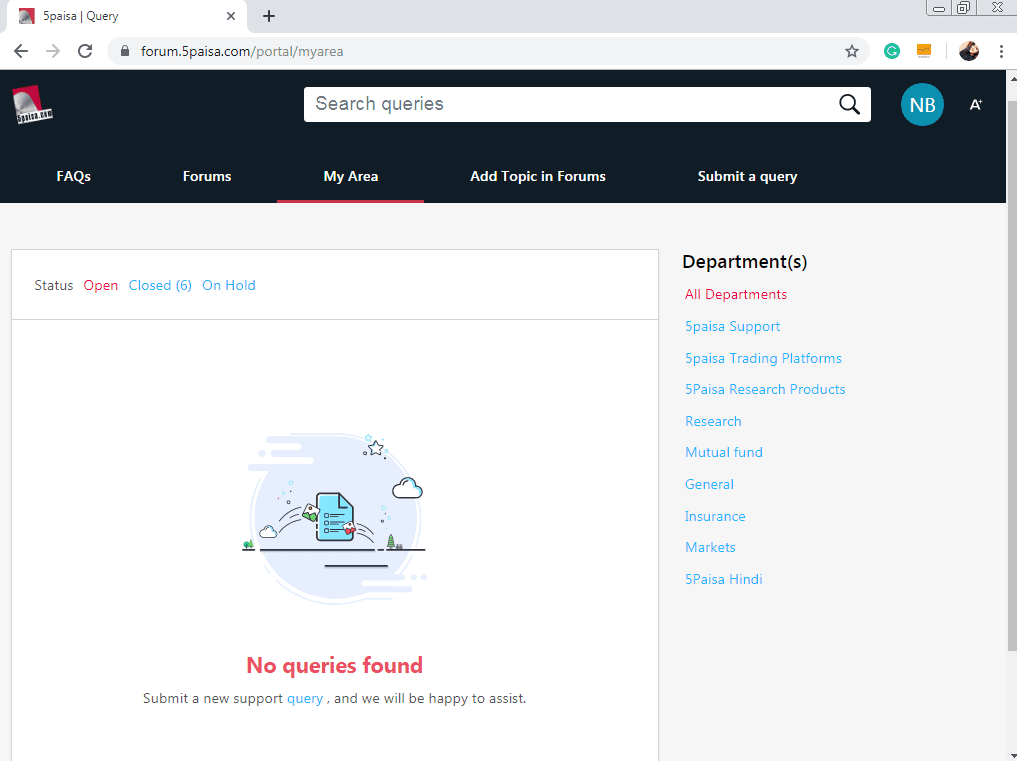Bookmark this page with star icon

click(x=852, y=51)
